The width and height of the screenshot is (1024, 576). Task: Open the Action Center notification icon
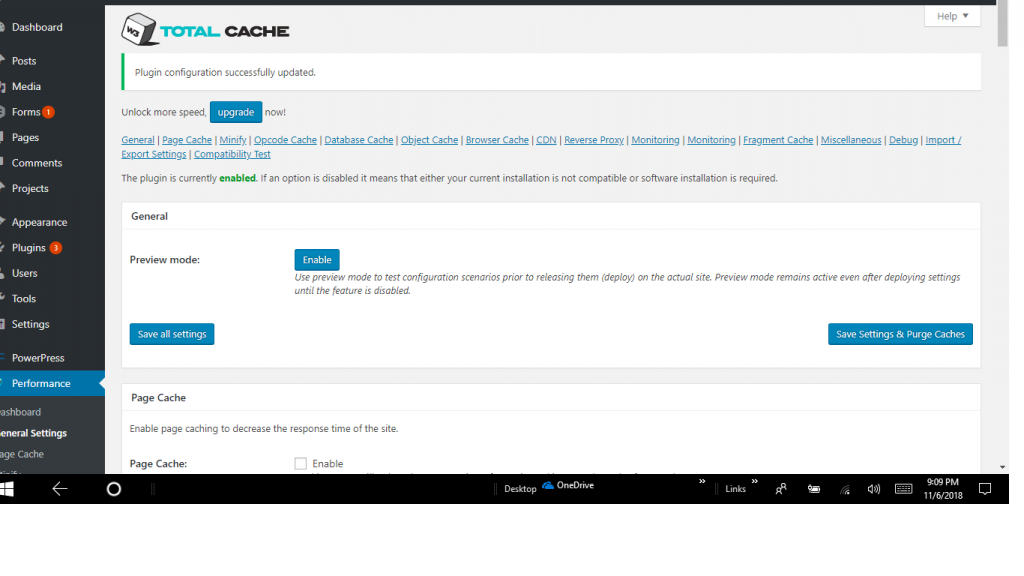point(985,489)
